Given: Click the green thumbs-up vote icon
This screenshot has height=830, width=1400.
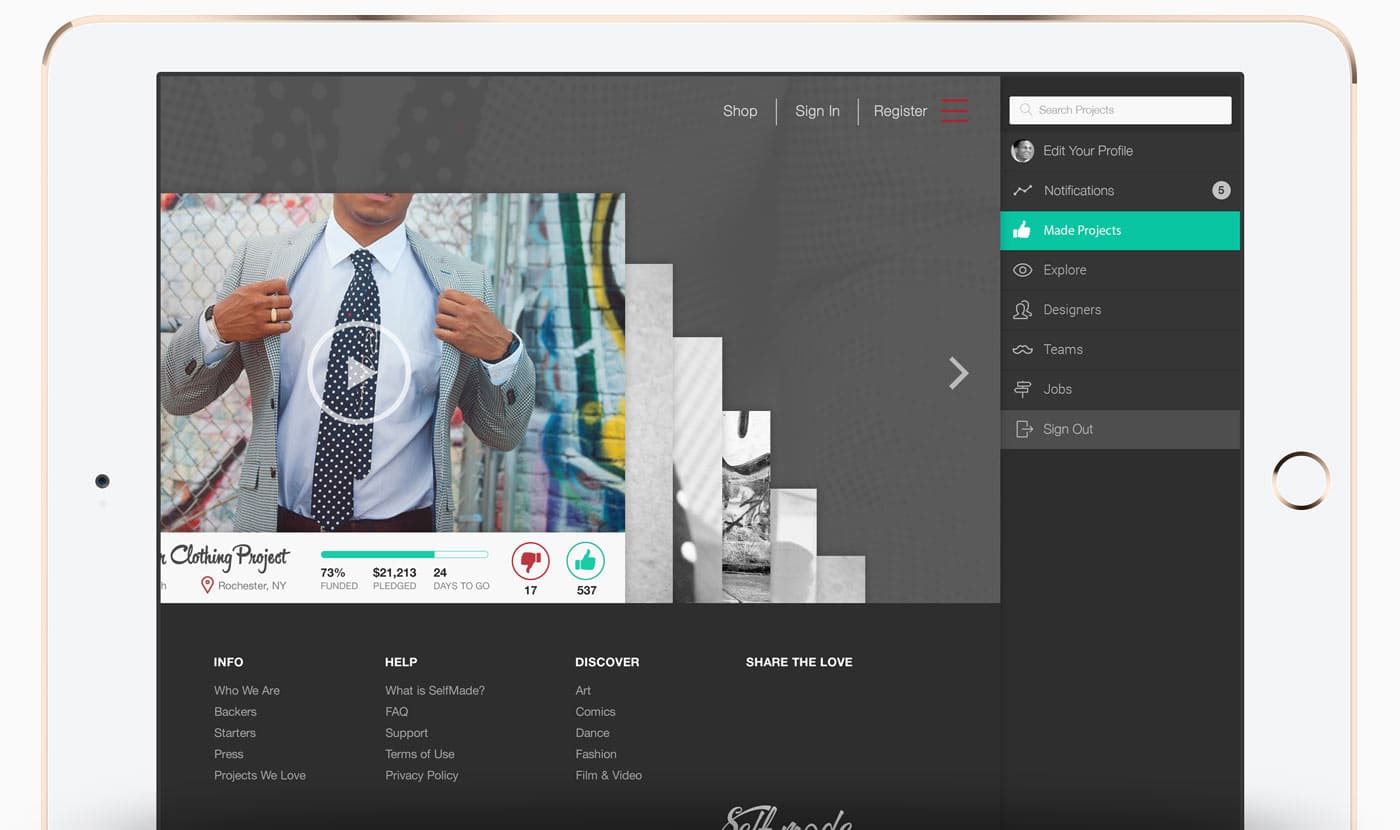Looking at the screenshot, I should pyautogui.click(x=585, y=561).
